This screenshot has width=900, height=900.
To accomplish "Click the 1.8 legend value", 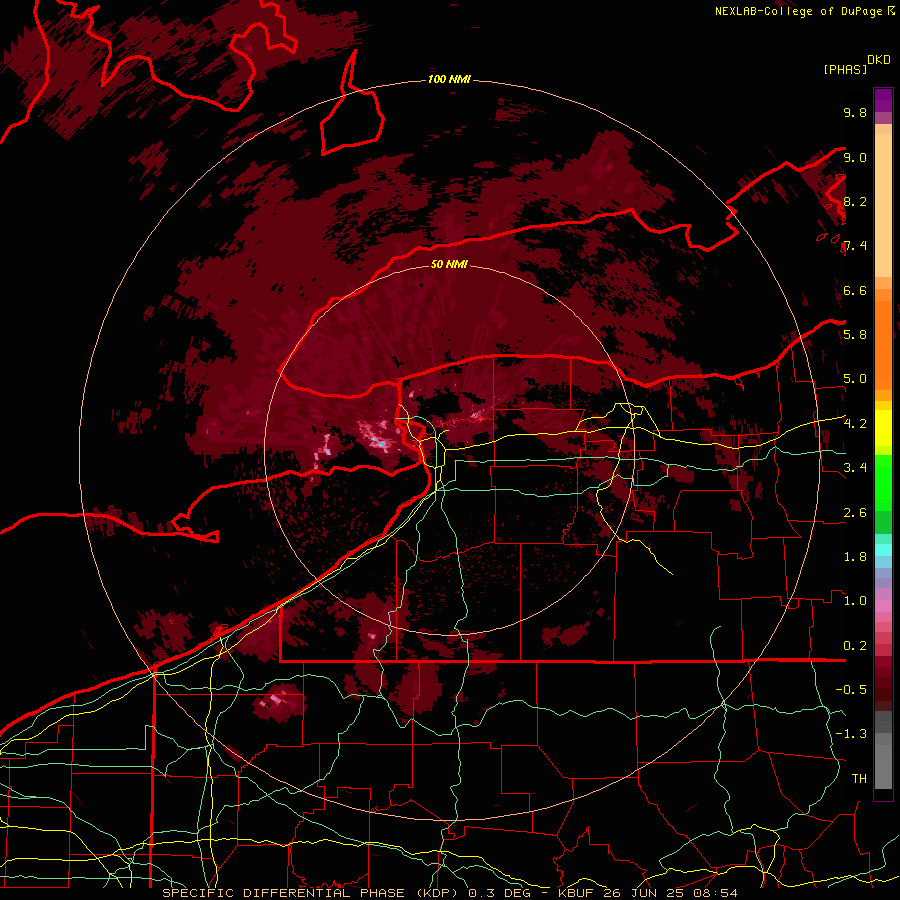I will pyautogui.click(x=855, y=556).
